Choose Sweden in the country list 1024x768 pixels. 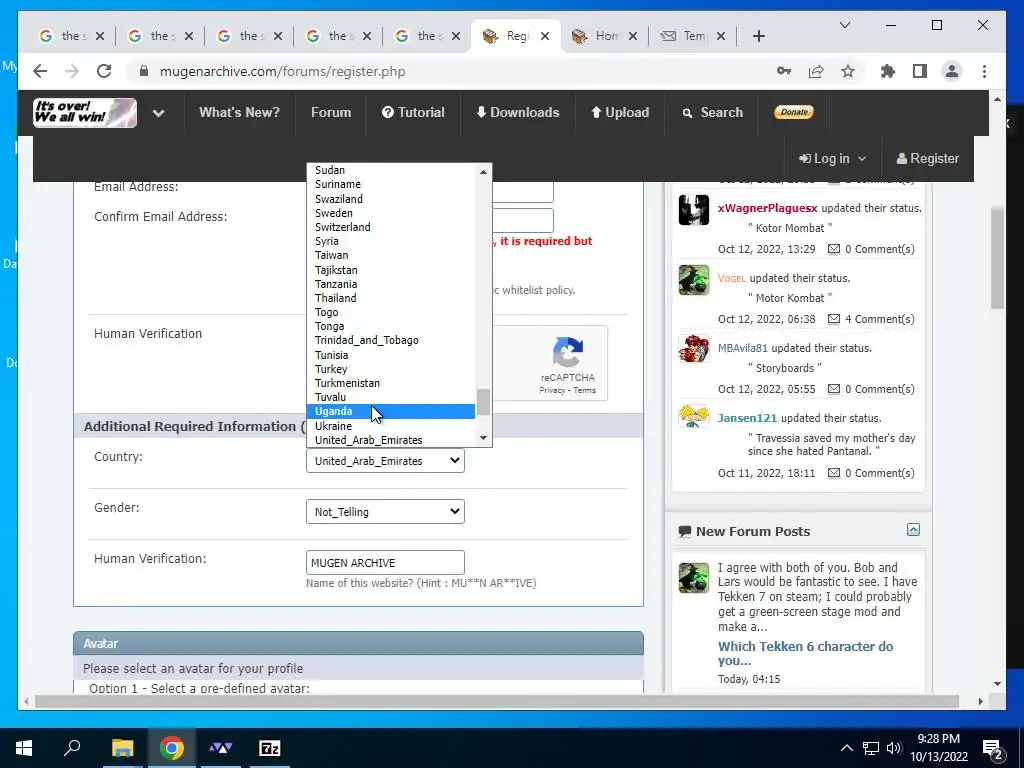point(391,213)
